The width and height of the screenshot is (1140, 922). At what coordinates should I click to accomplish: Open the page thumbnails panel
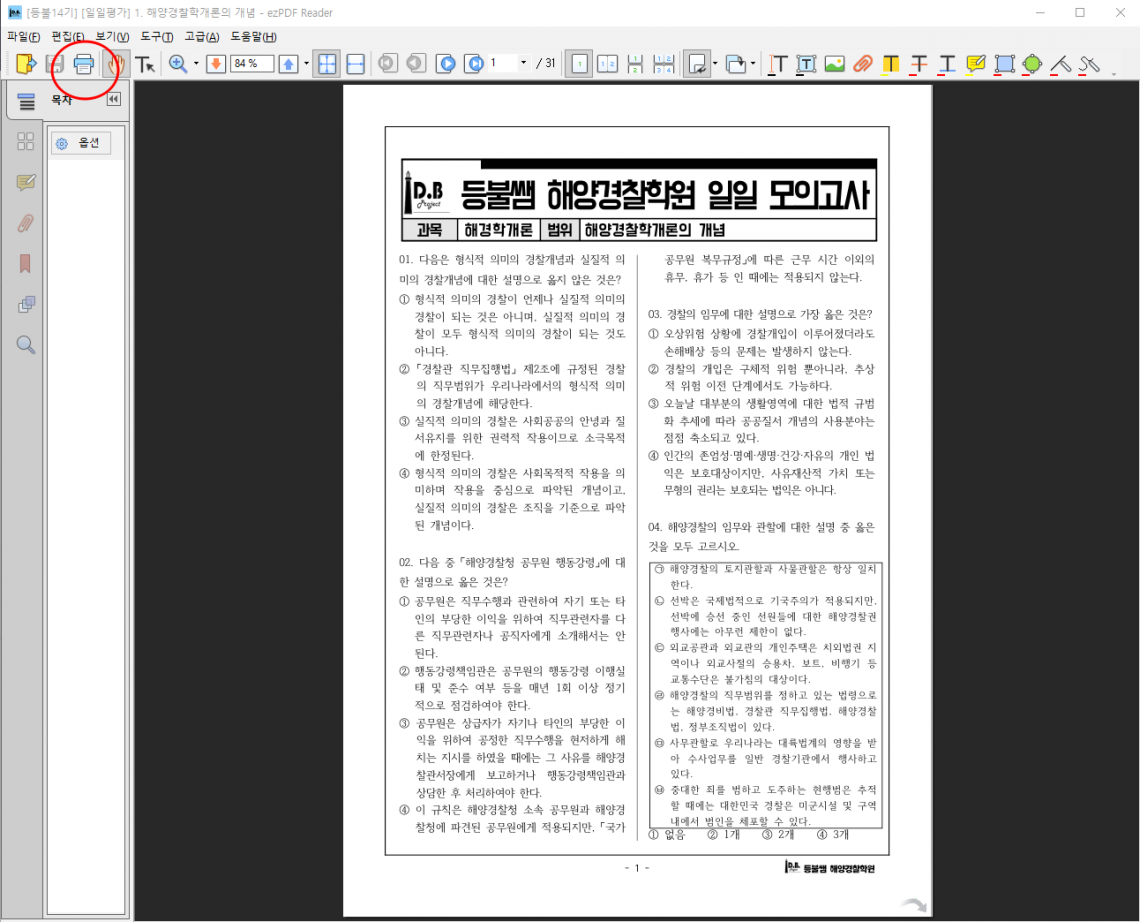coord(25,141)
